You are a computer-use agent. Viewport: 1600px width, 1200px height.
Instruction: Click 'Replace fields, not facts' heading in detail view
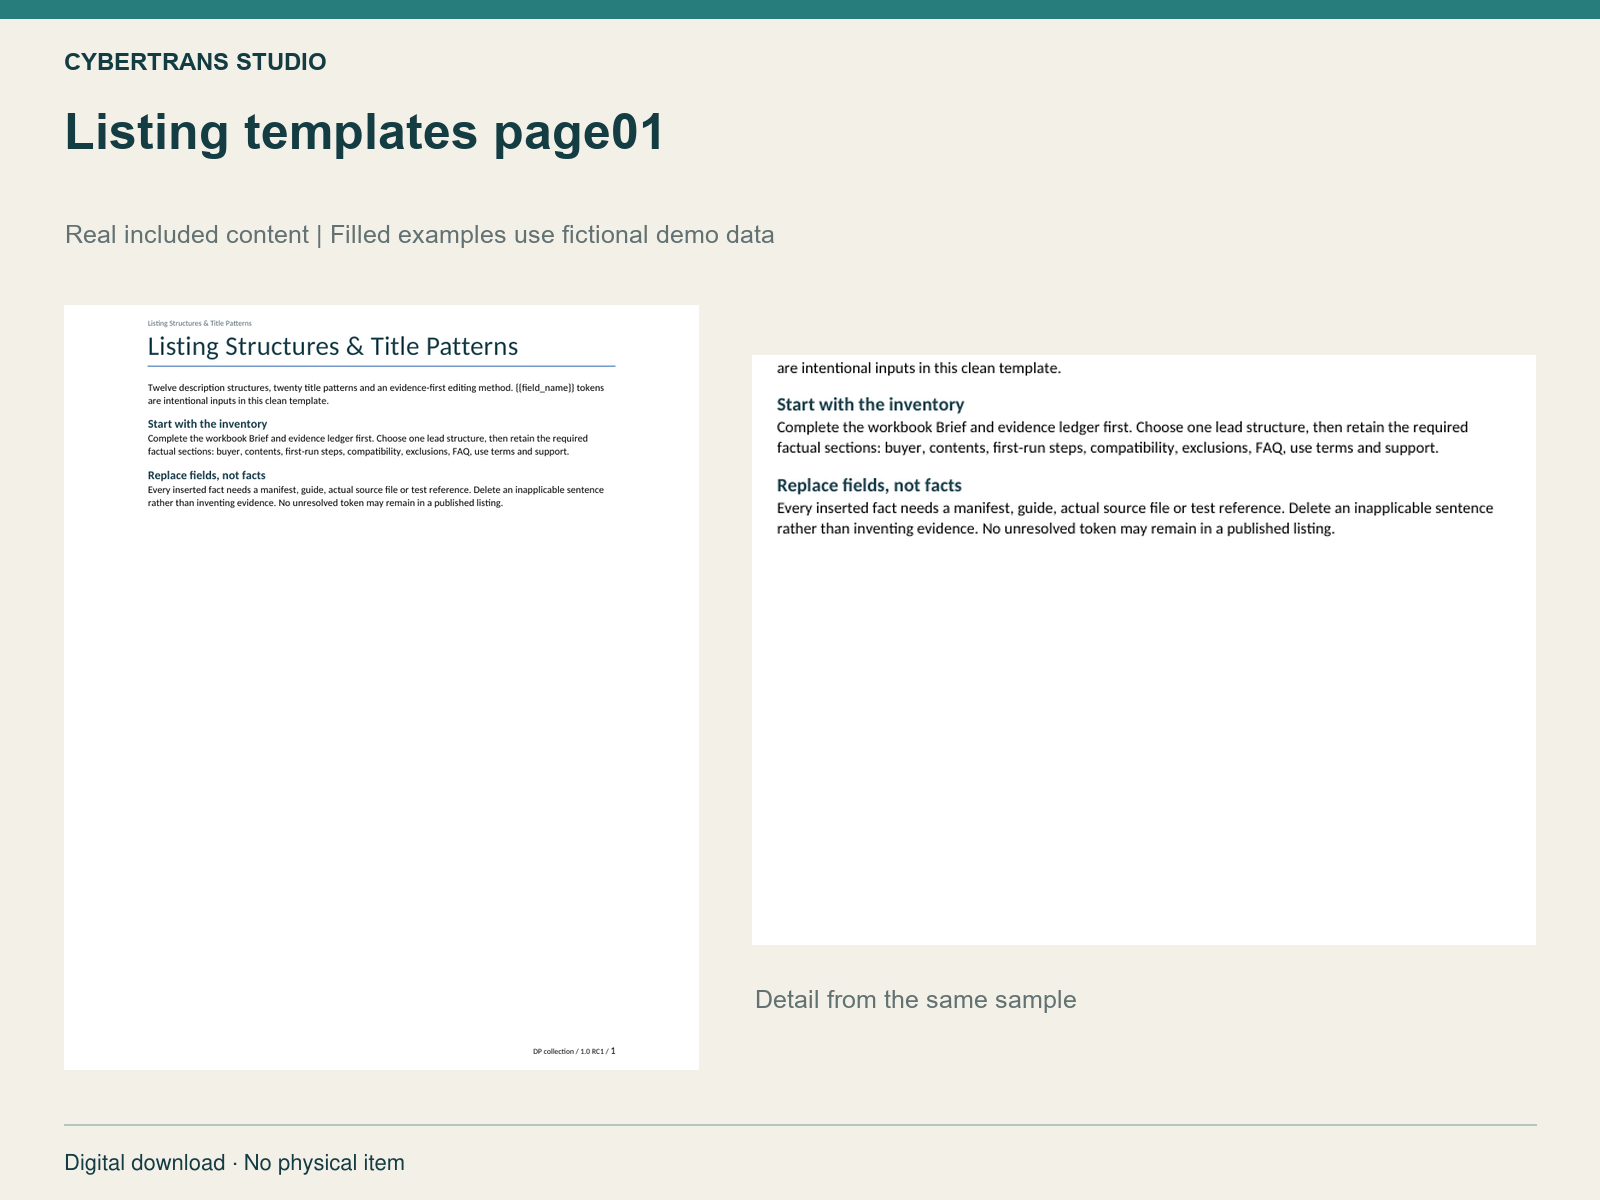pos(869,485)
